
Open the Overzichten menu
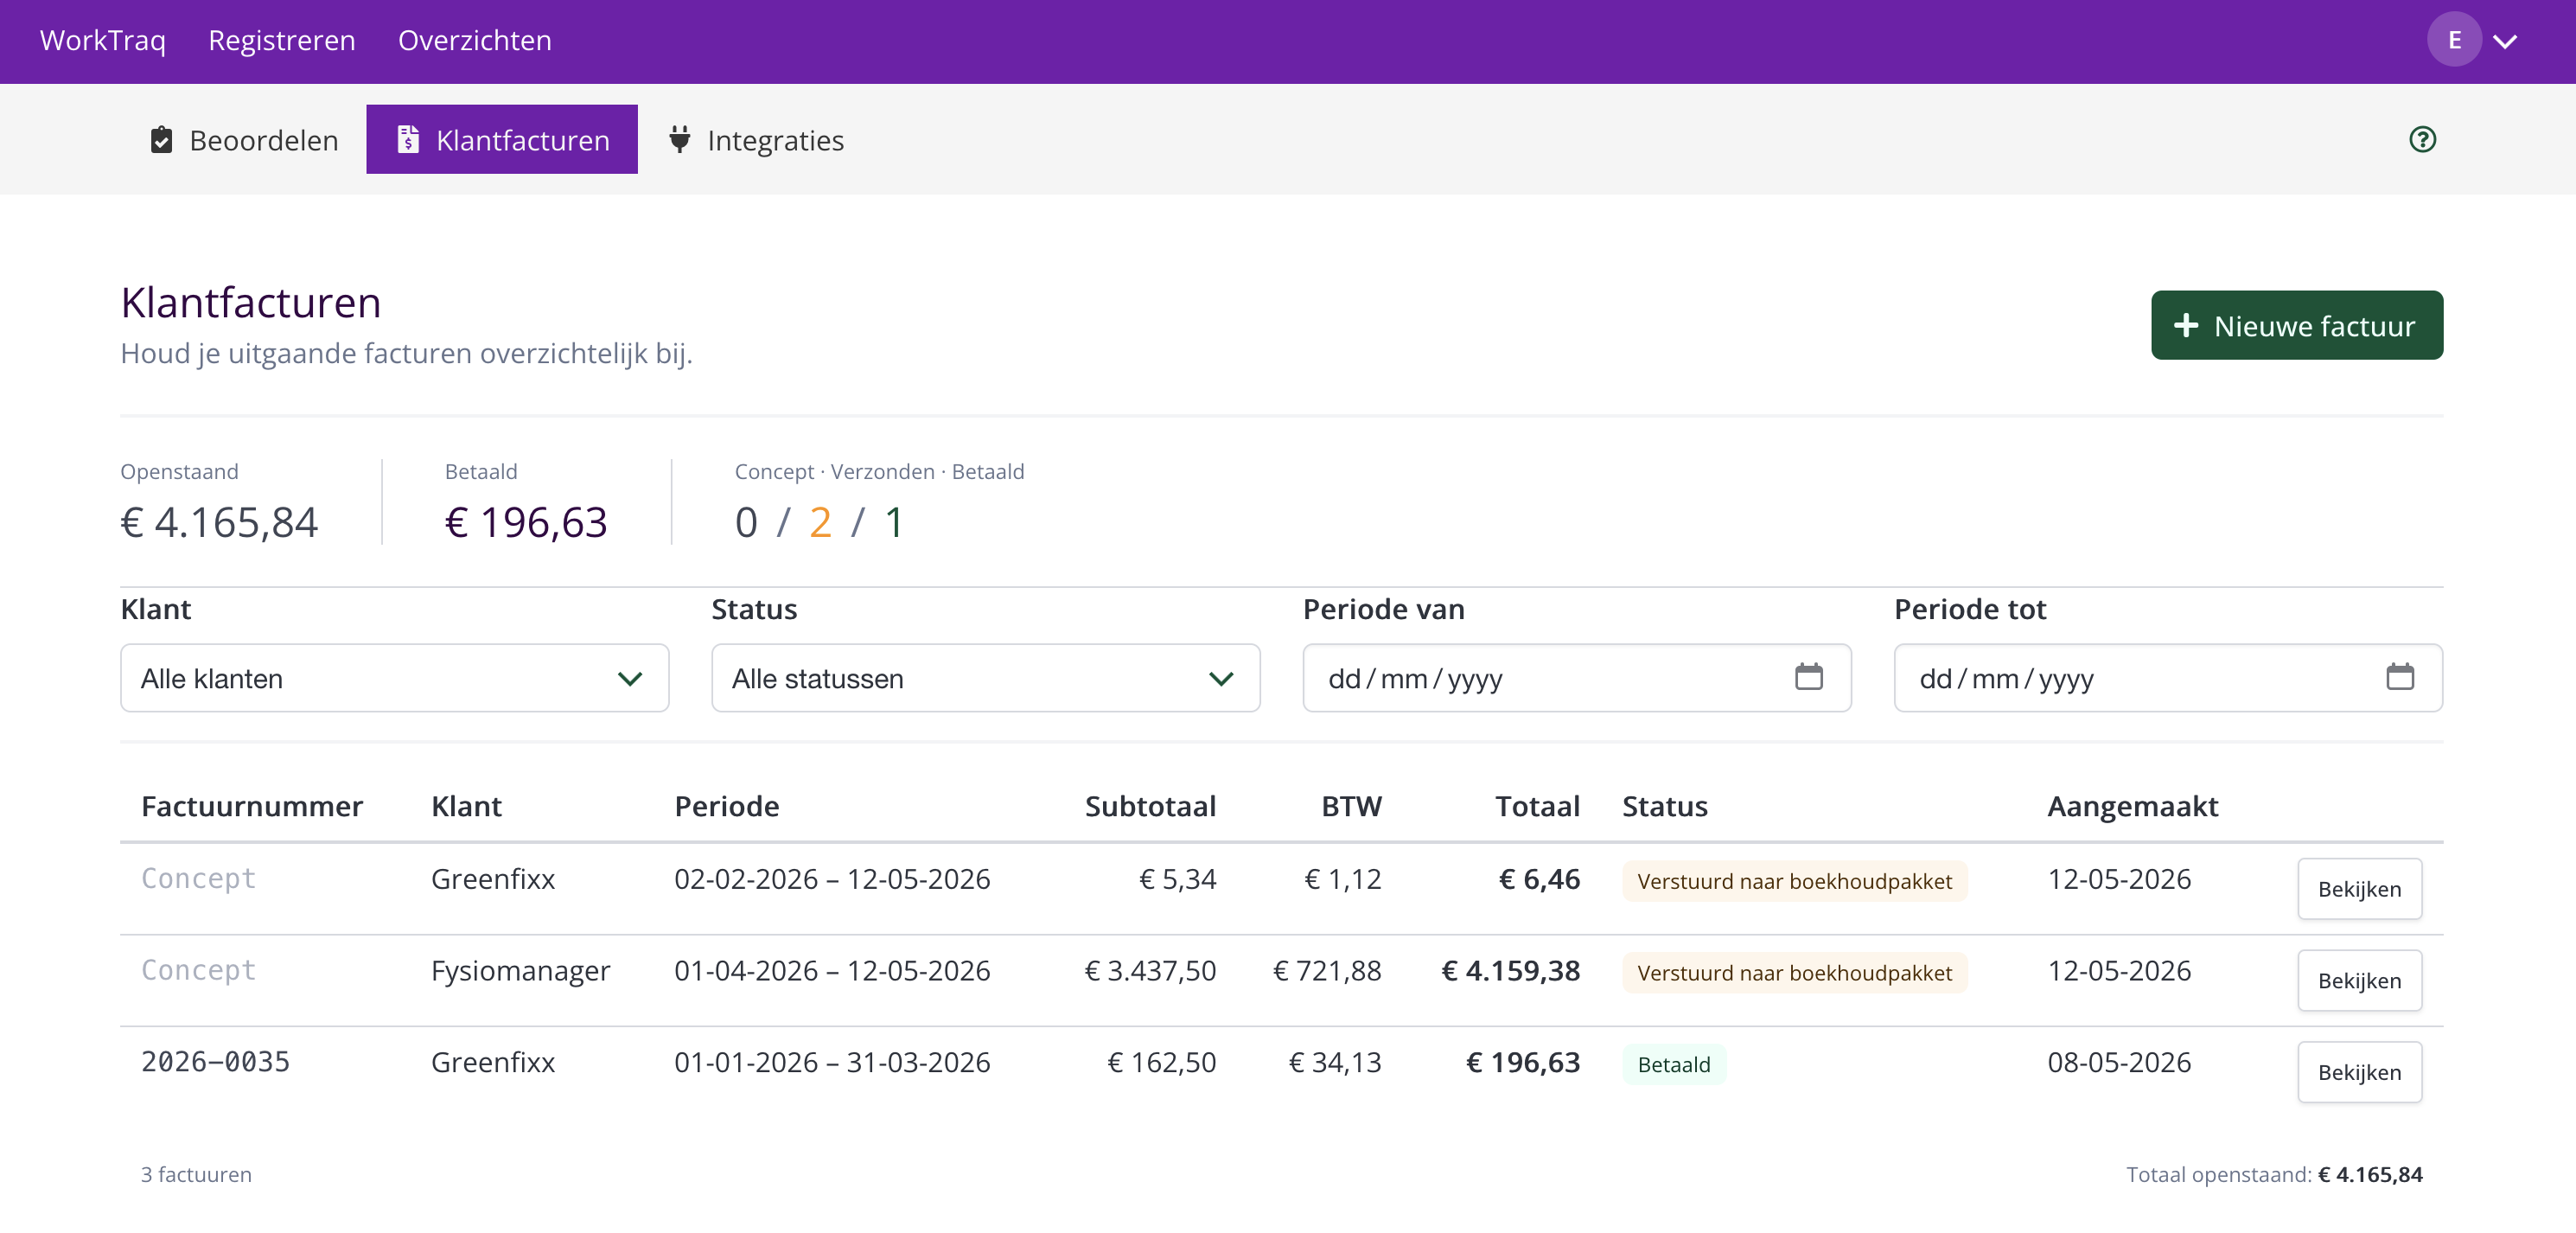coord(474,40)
